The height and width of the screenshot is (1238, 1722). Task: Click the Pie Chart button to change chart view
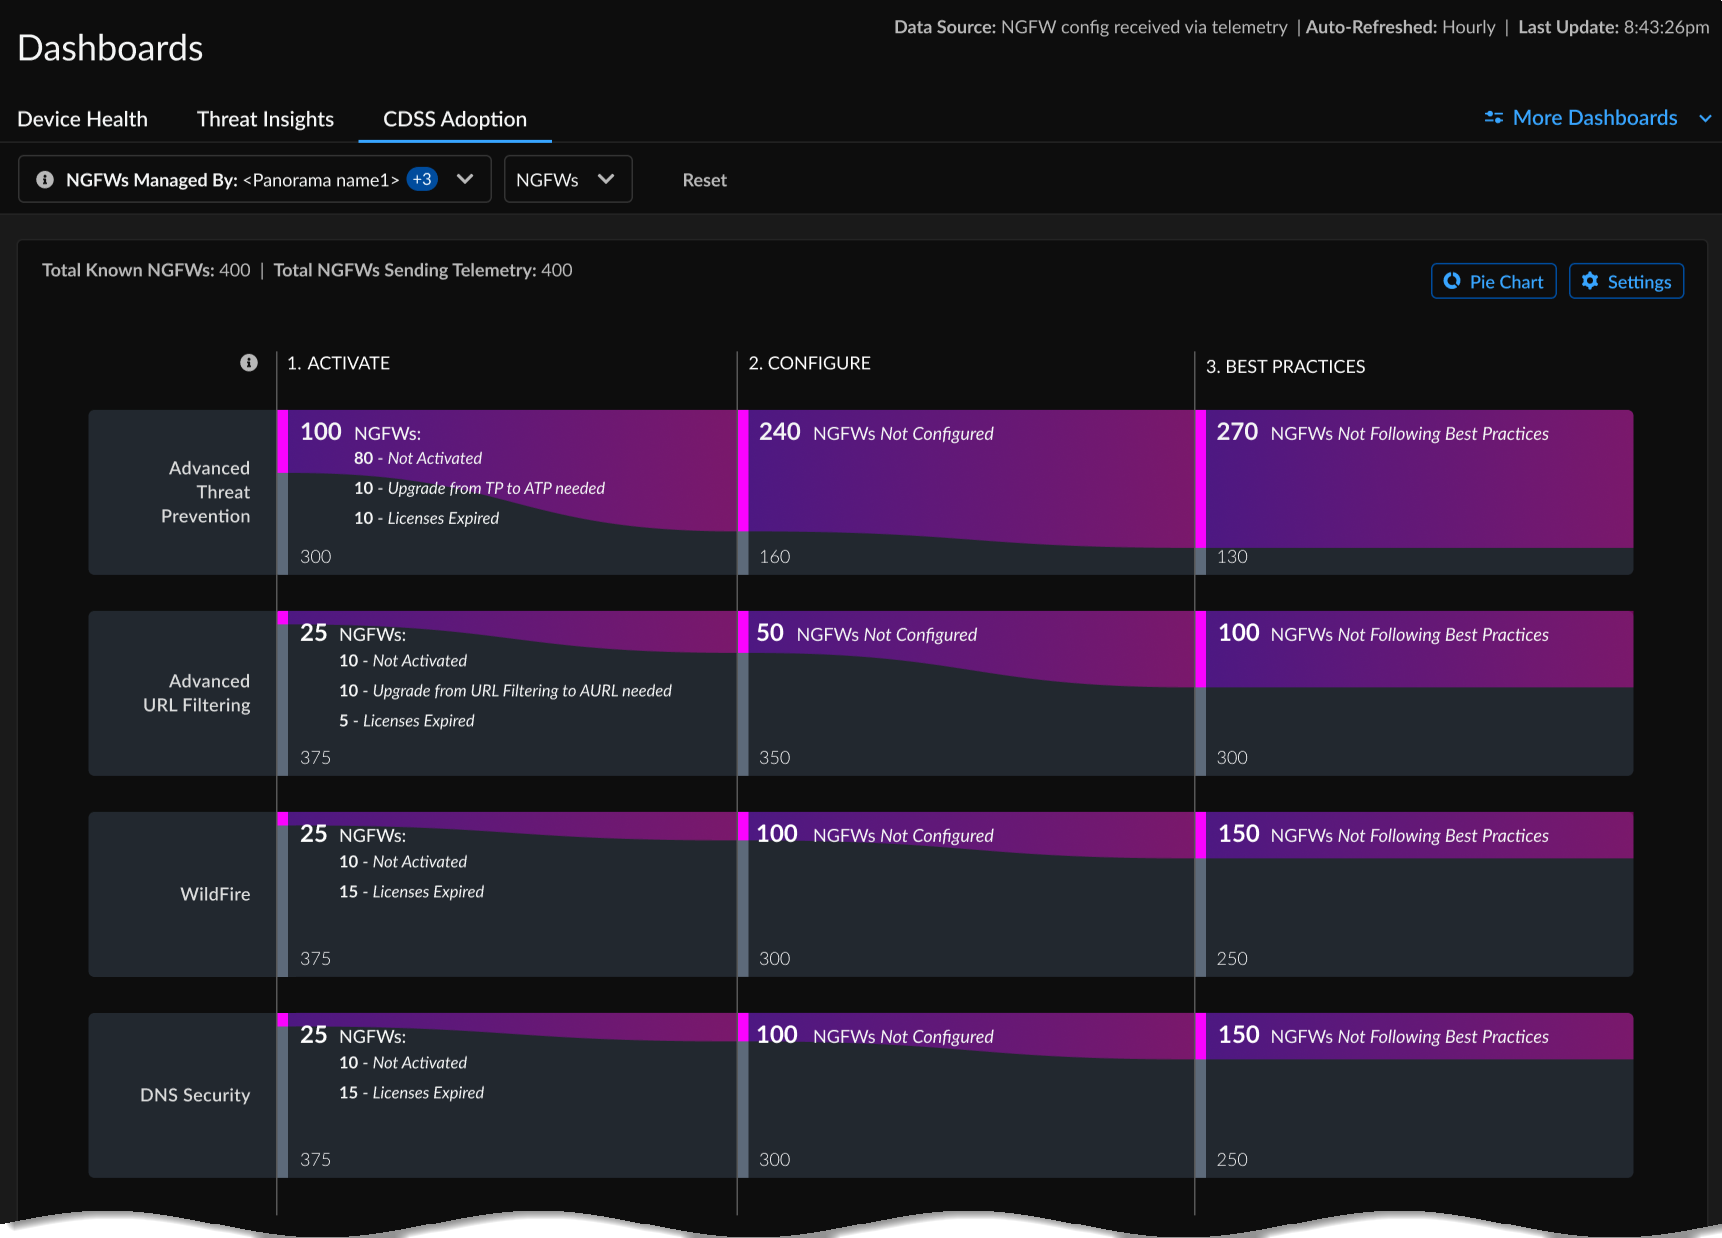click(x=1493, y=281)
